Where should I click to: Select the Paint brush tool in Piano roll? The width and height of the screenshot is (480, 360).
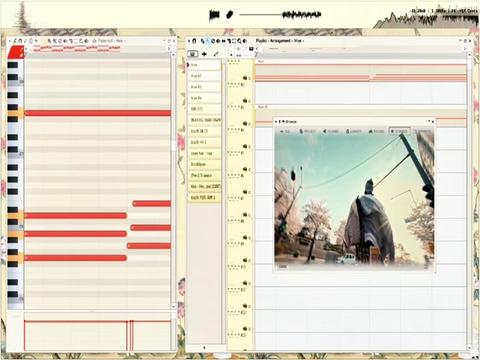(x=55, y=41)
